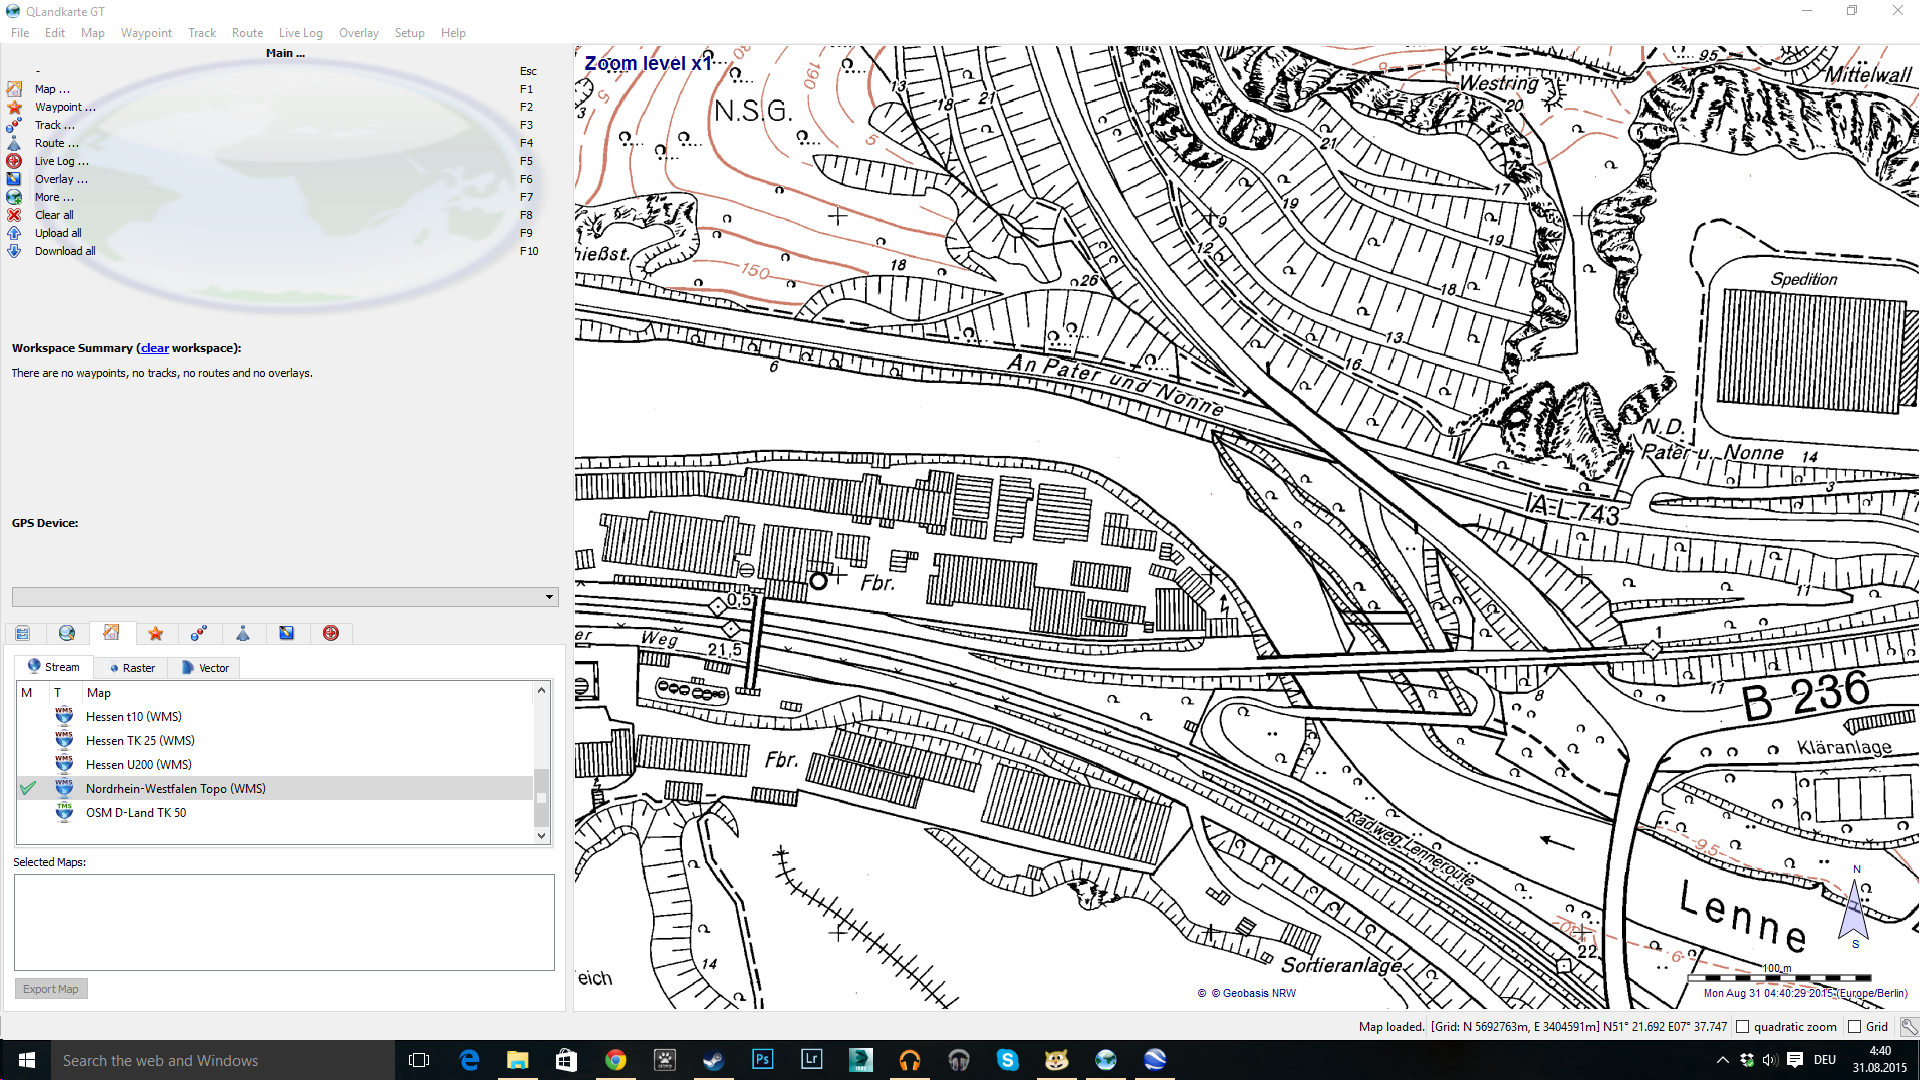The width and height of the screenshot is (1920, 1080).
Task: Enable the quadratic zoom checkbox
Action: tap(1743, 1026)
